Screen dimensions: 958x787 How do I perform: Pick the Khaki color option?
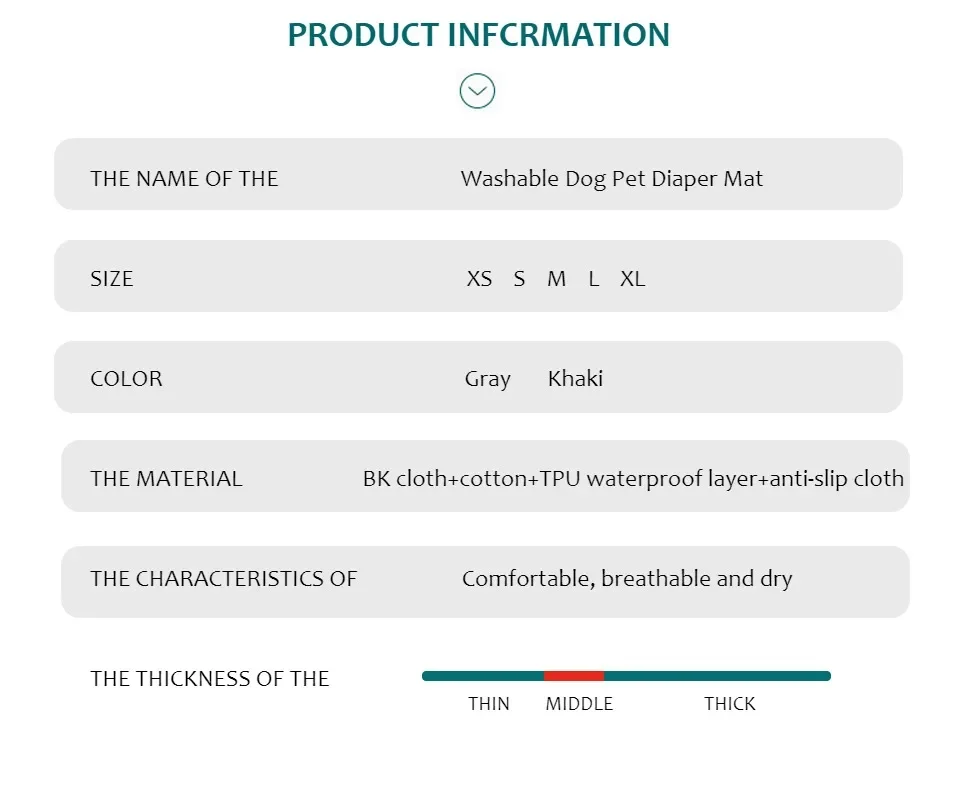pos(576,378)
